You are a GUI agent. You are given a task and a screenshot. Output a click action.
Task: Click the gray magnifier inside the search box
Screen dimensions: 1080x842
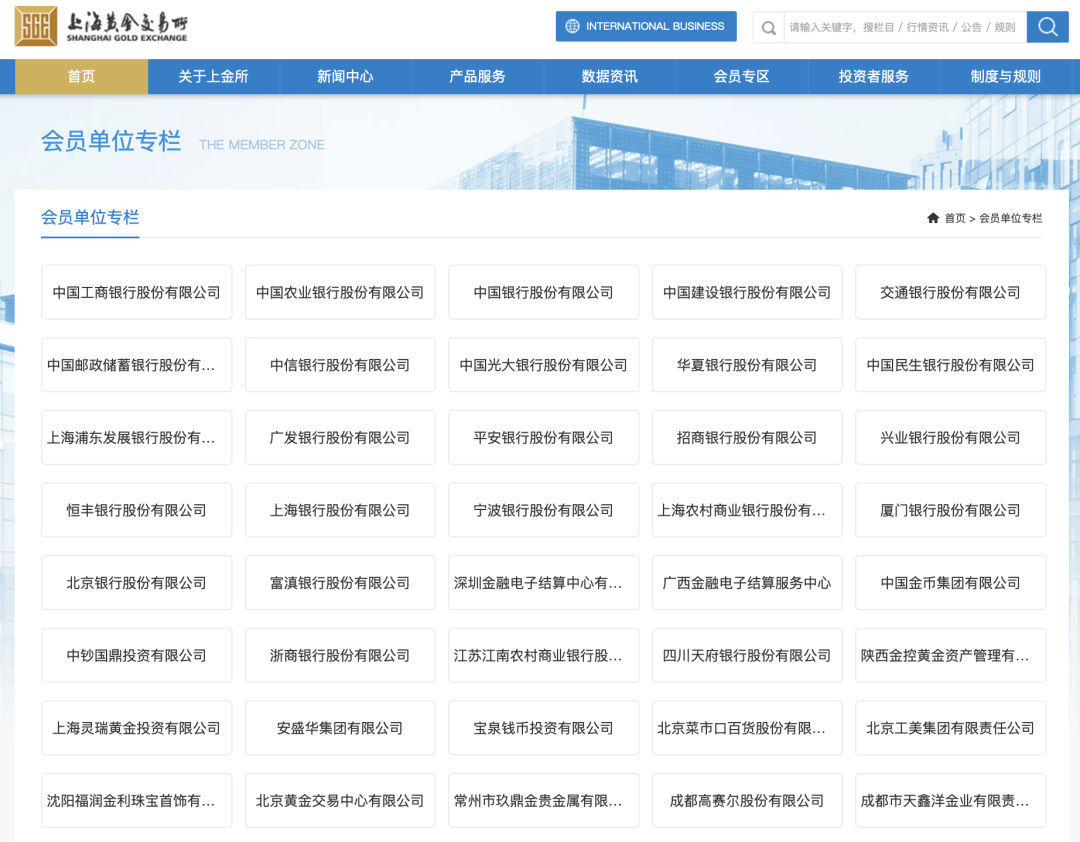coord(766,27)
